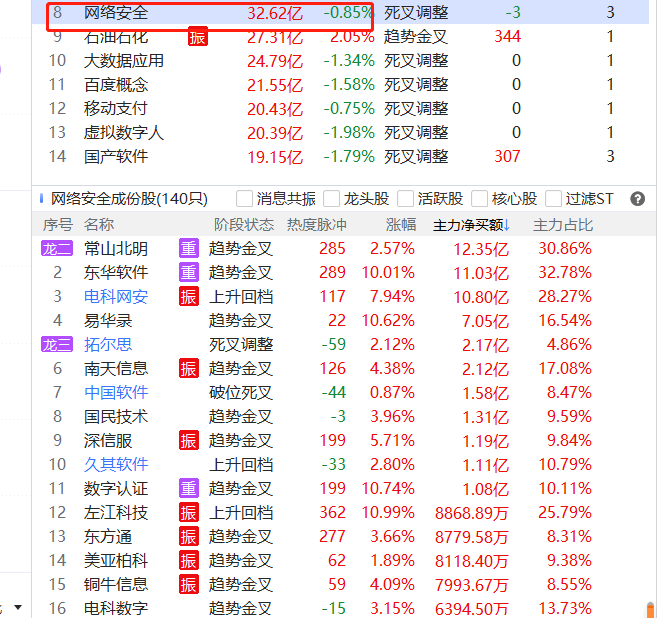Enable the 过滤ST checkbox
Screen dimensions: 657x618
pyautogui.click(x=554, y=199)
